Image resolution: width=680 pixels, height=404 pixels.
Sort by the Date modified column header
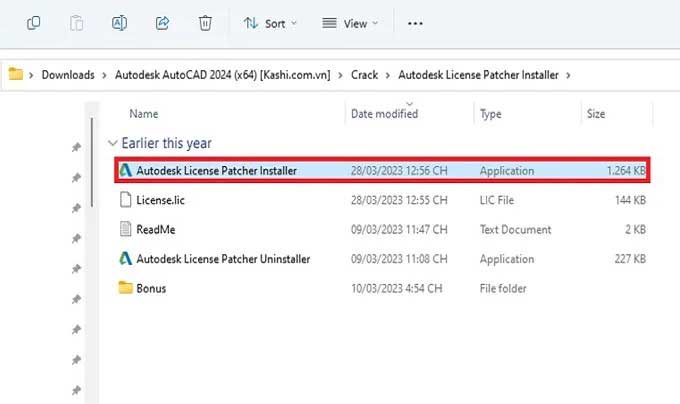click(x=384, y=114)
